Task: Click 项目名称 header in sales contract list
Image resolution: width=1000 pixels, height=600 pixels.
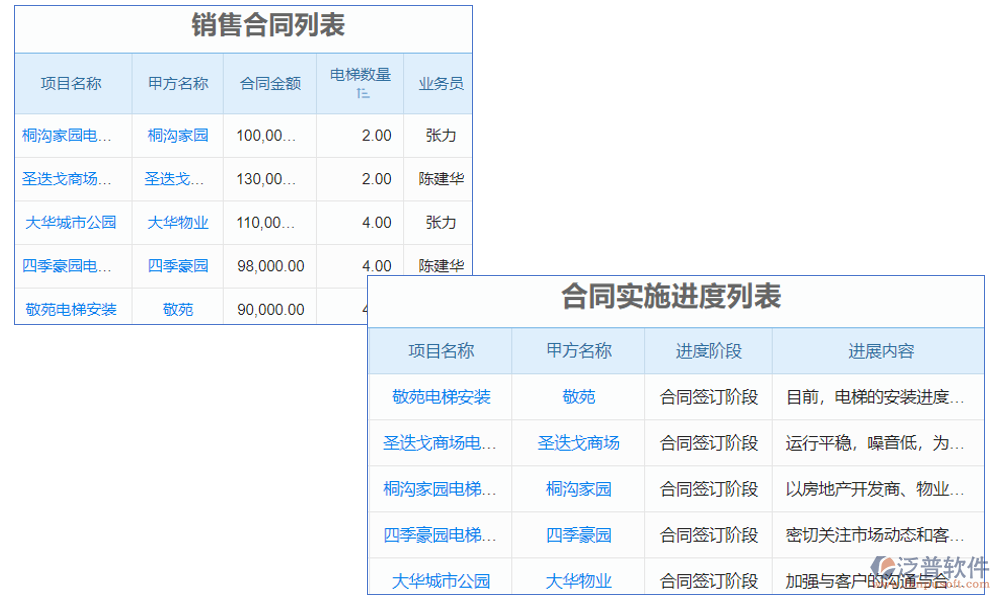Action: click(72, 84)
